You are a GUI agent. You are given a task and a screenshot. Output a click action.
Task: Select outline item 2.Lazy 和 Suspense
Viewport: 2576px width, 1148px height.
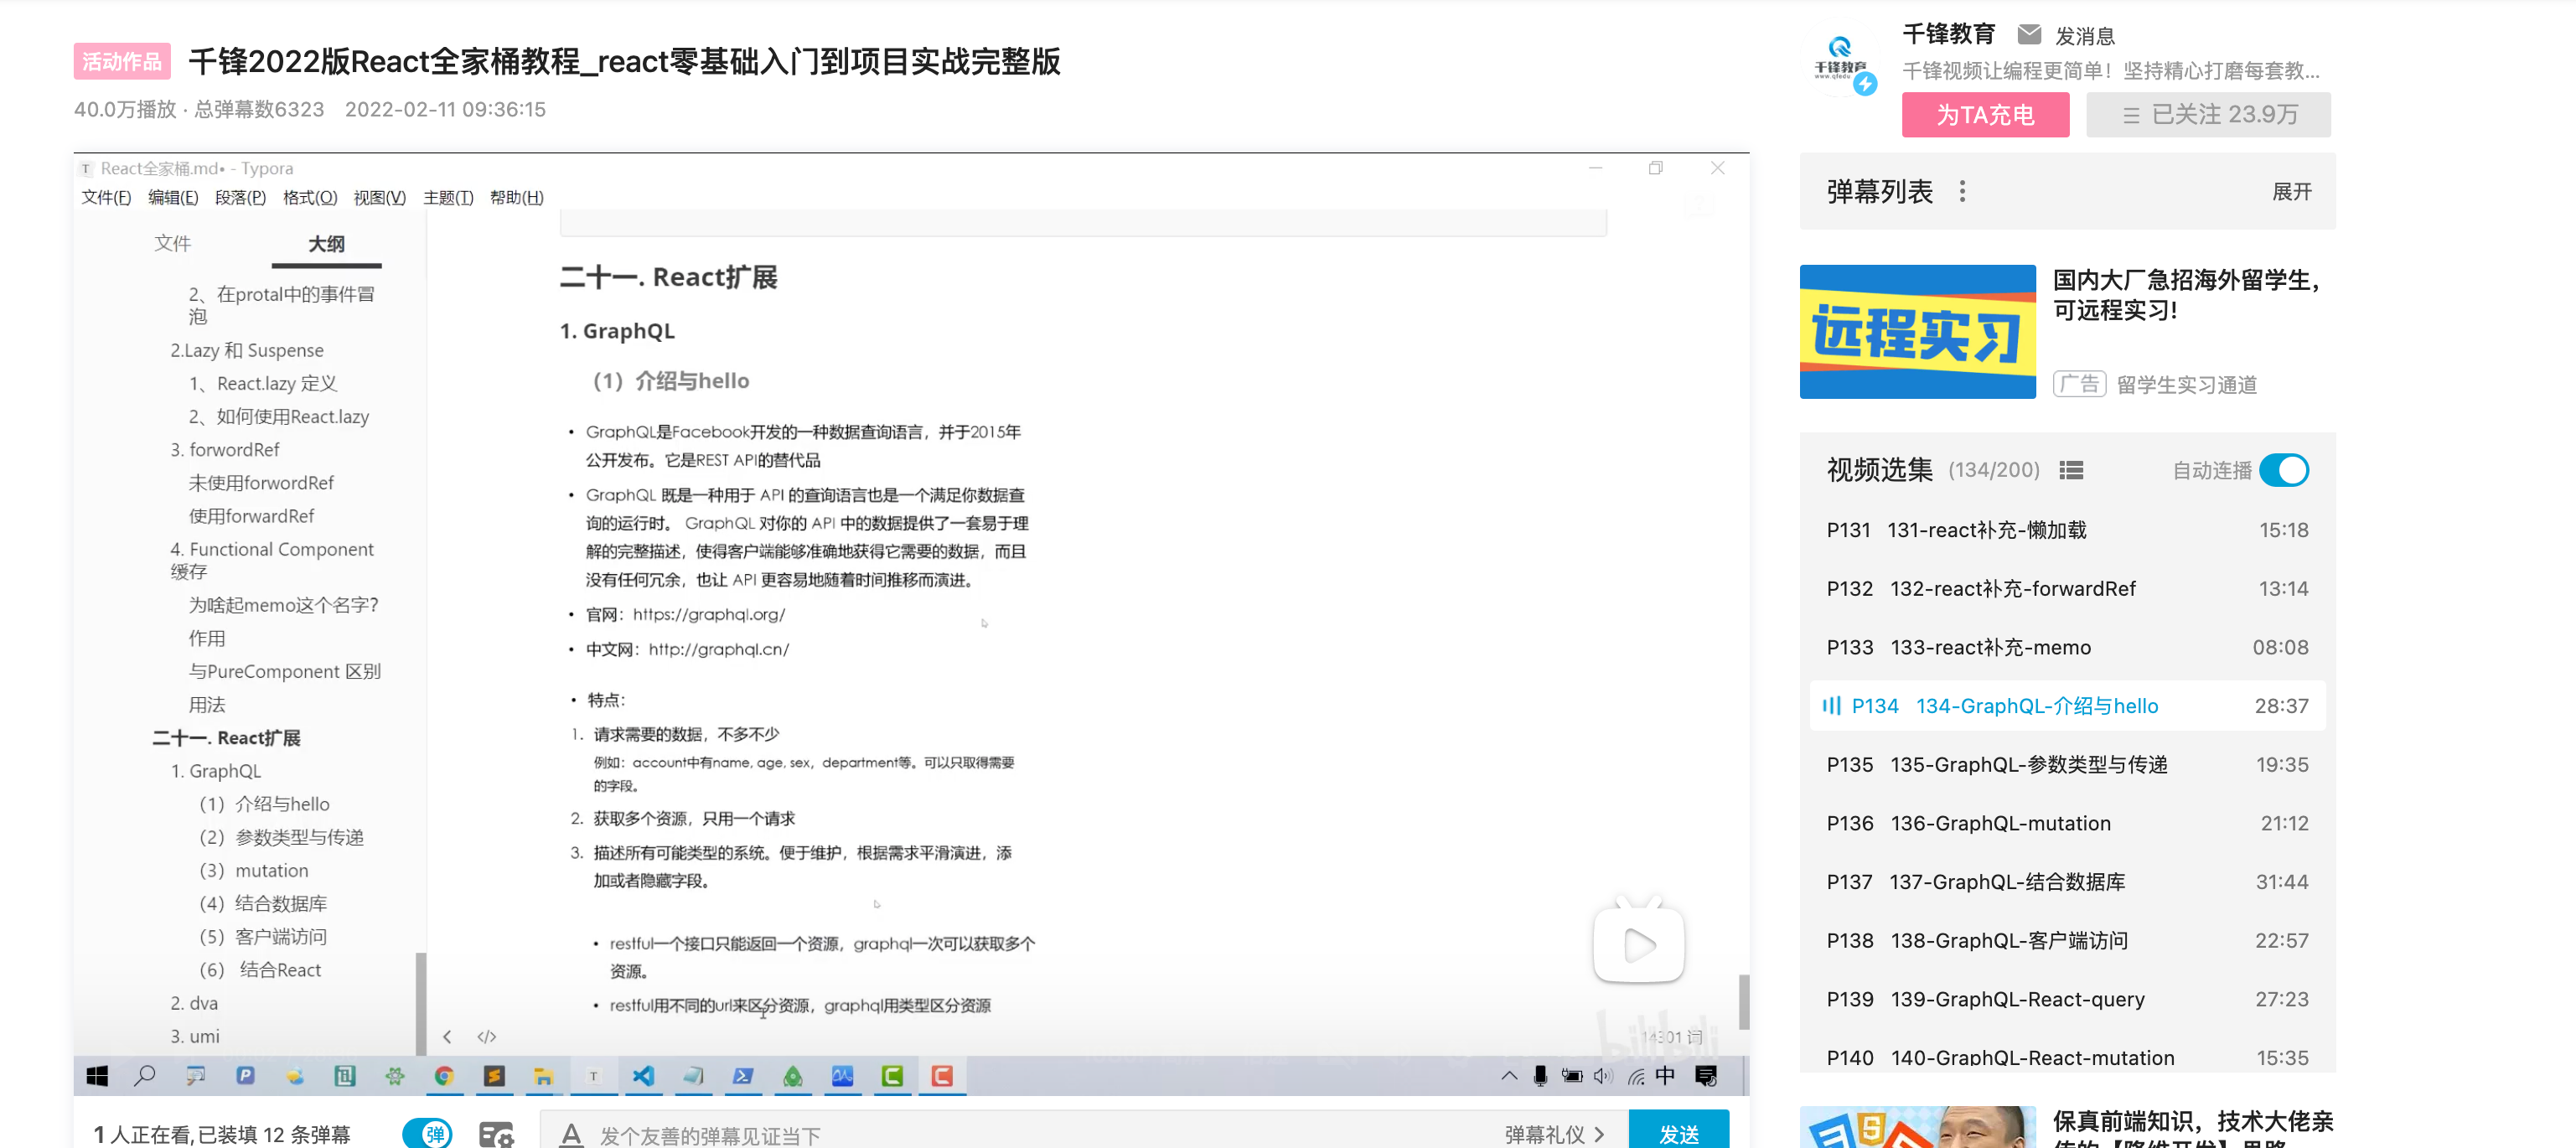(247, 350)
